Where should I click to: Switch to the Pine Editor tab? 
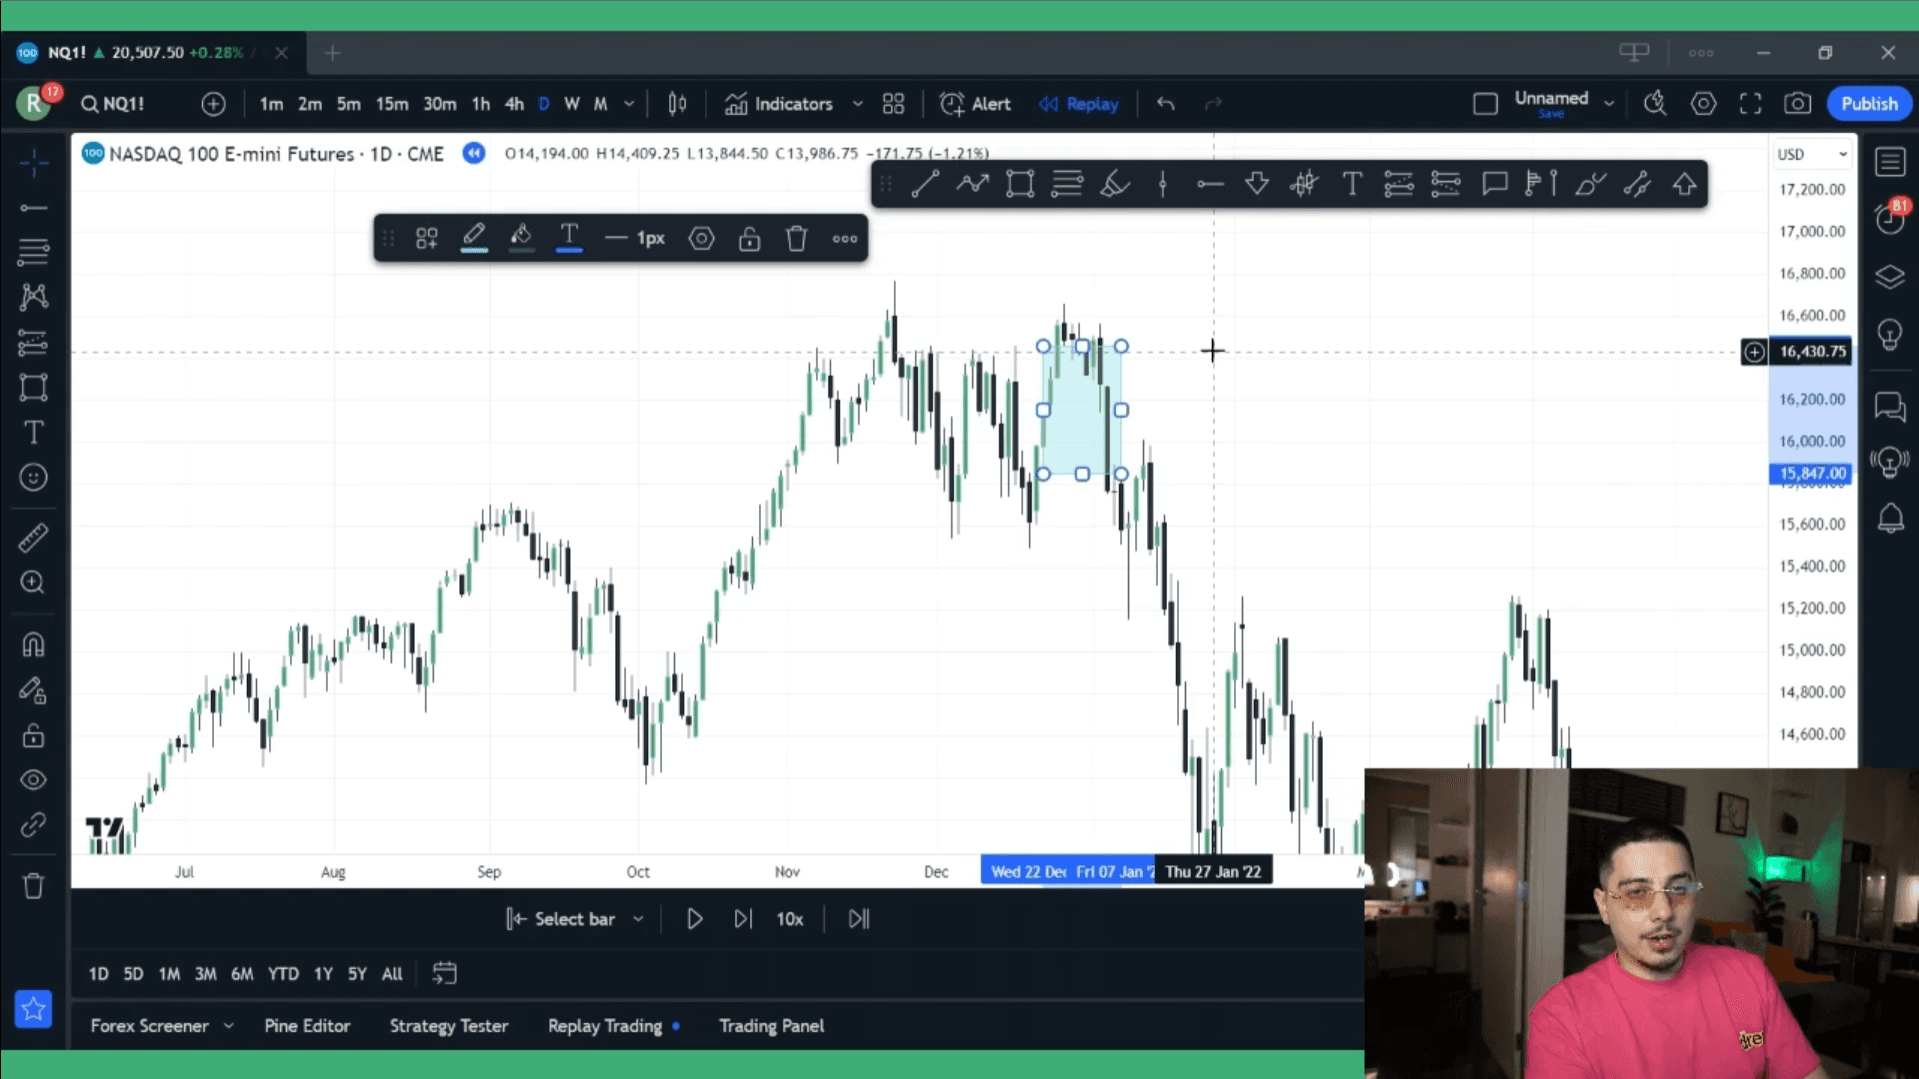coord(307,1025)
